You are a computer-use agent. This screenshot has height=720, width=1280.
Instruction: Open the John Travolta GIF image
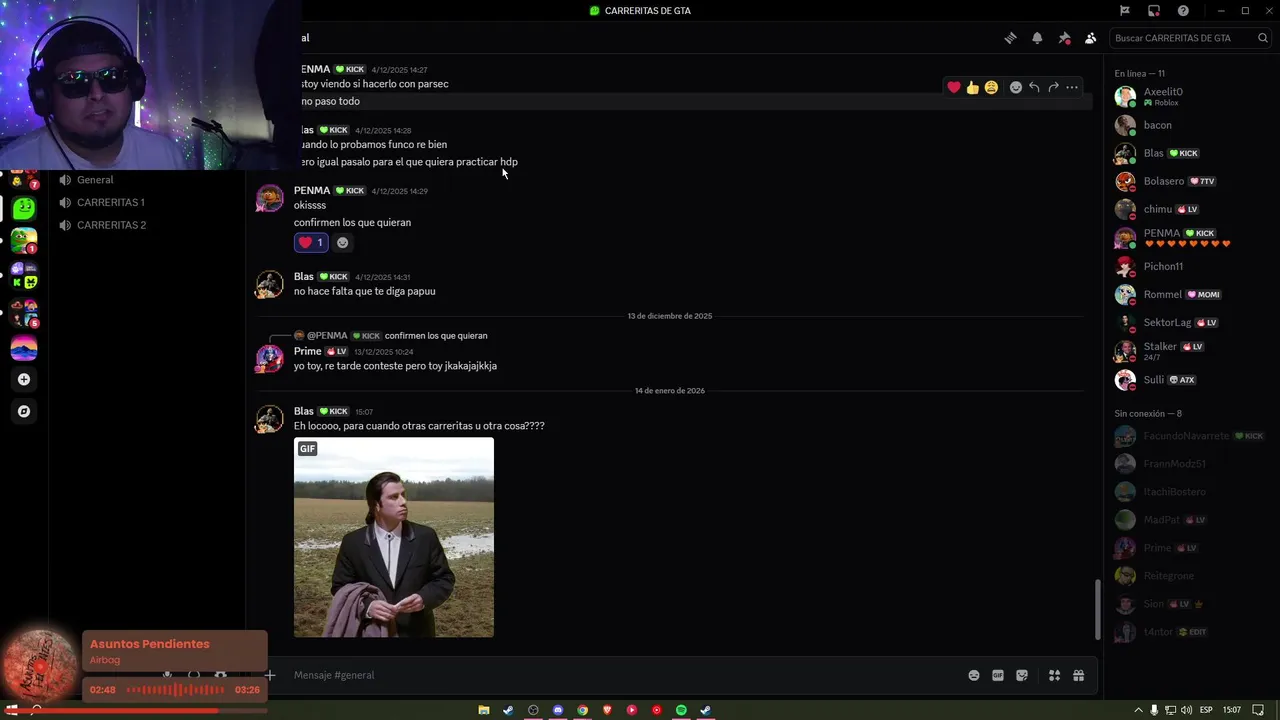394,537
